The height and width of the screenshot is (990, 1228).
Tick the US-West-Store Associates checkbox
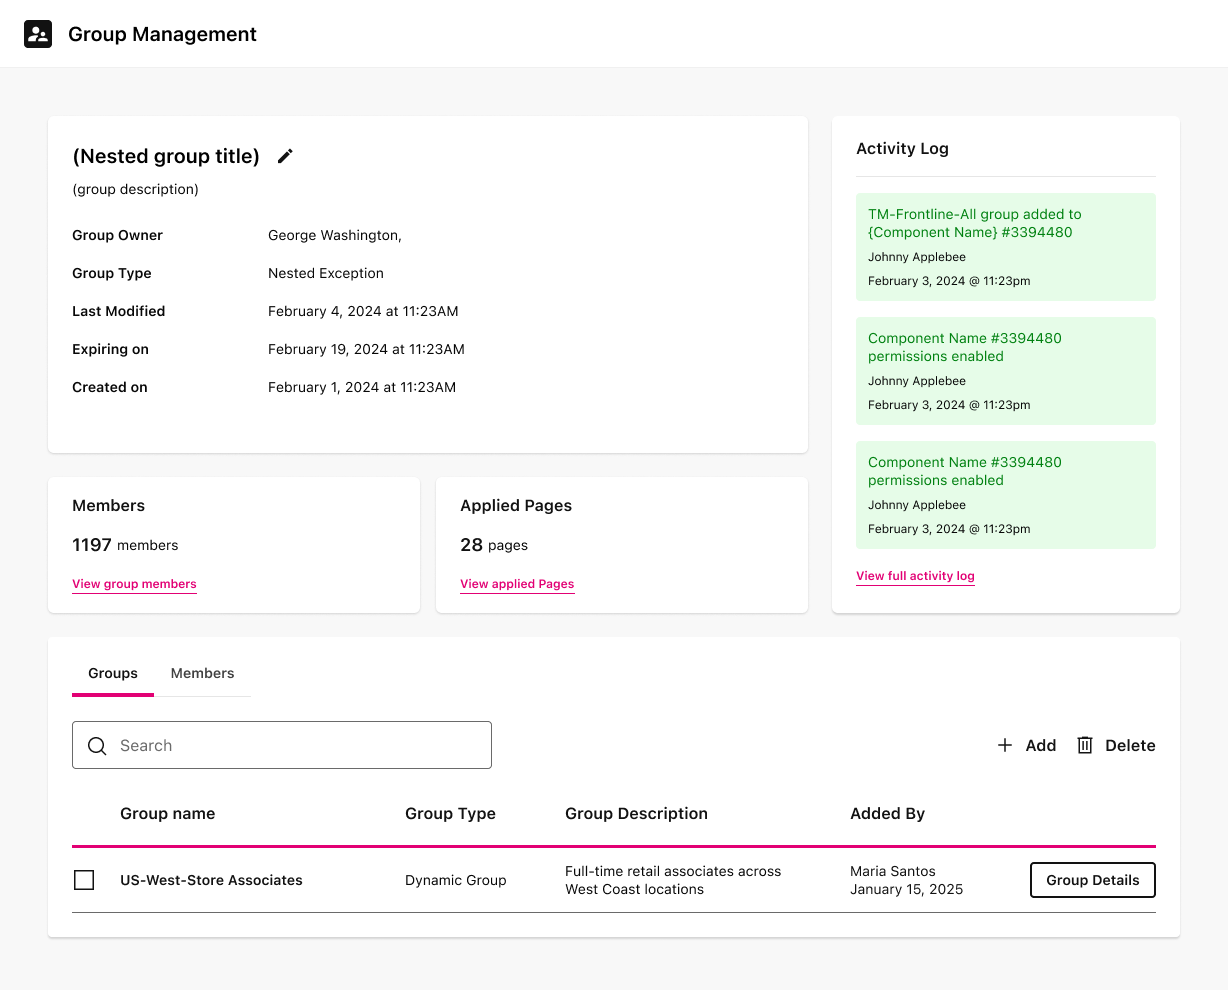[84, 880]
